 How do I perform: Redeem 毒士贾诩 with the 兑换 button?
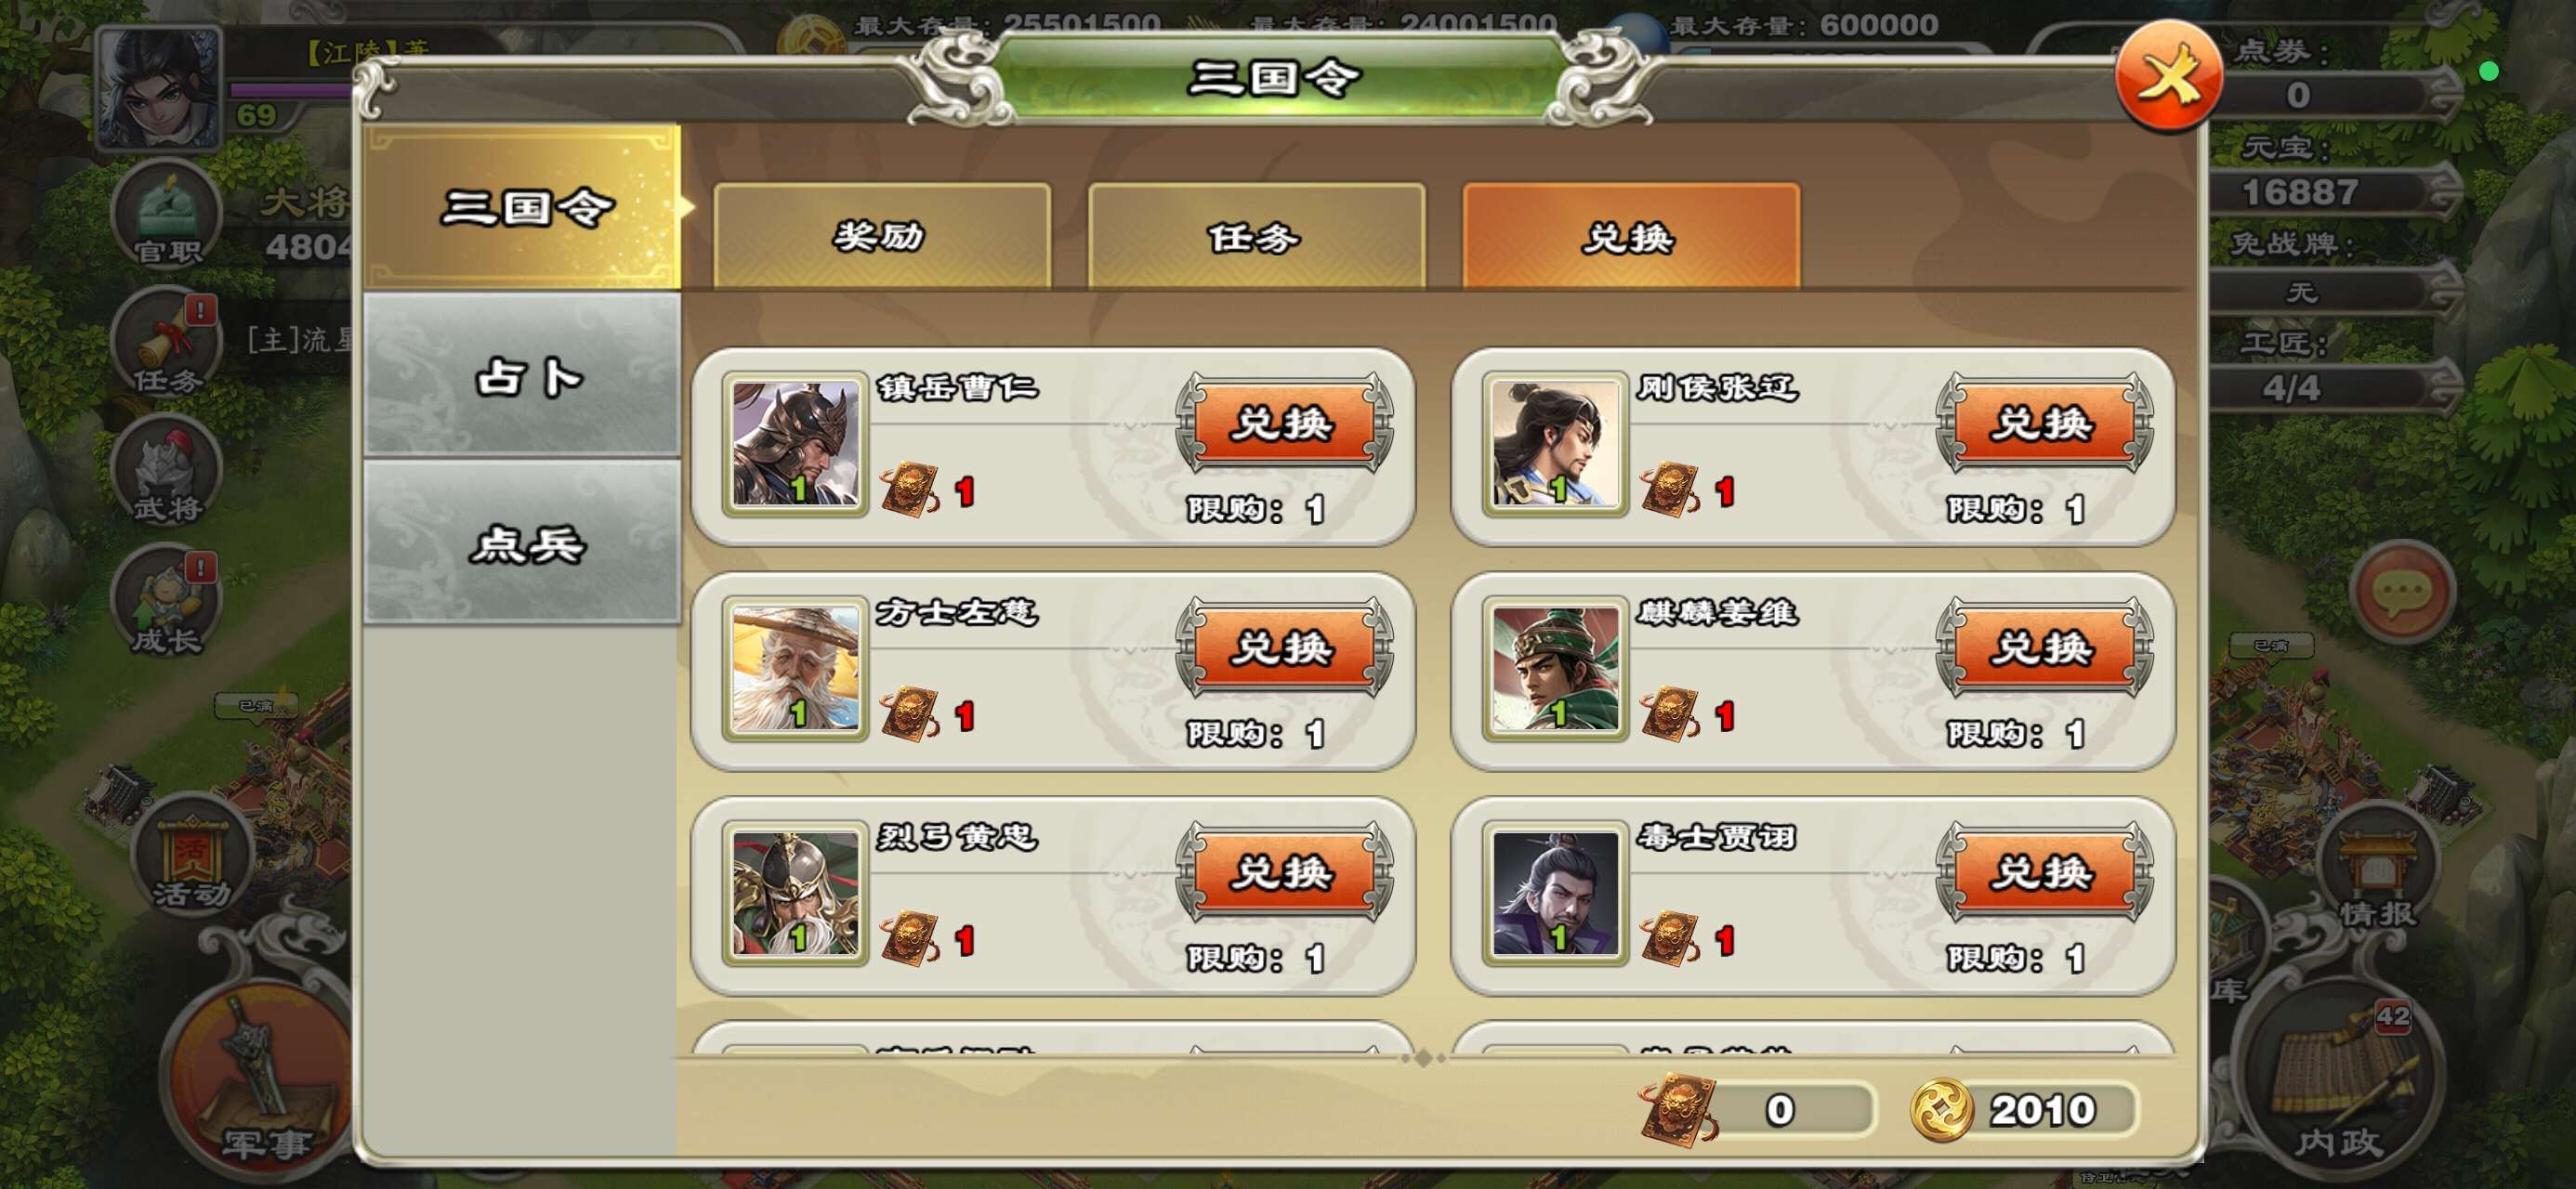click(x=2044, y=872)
